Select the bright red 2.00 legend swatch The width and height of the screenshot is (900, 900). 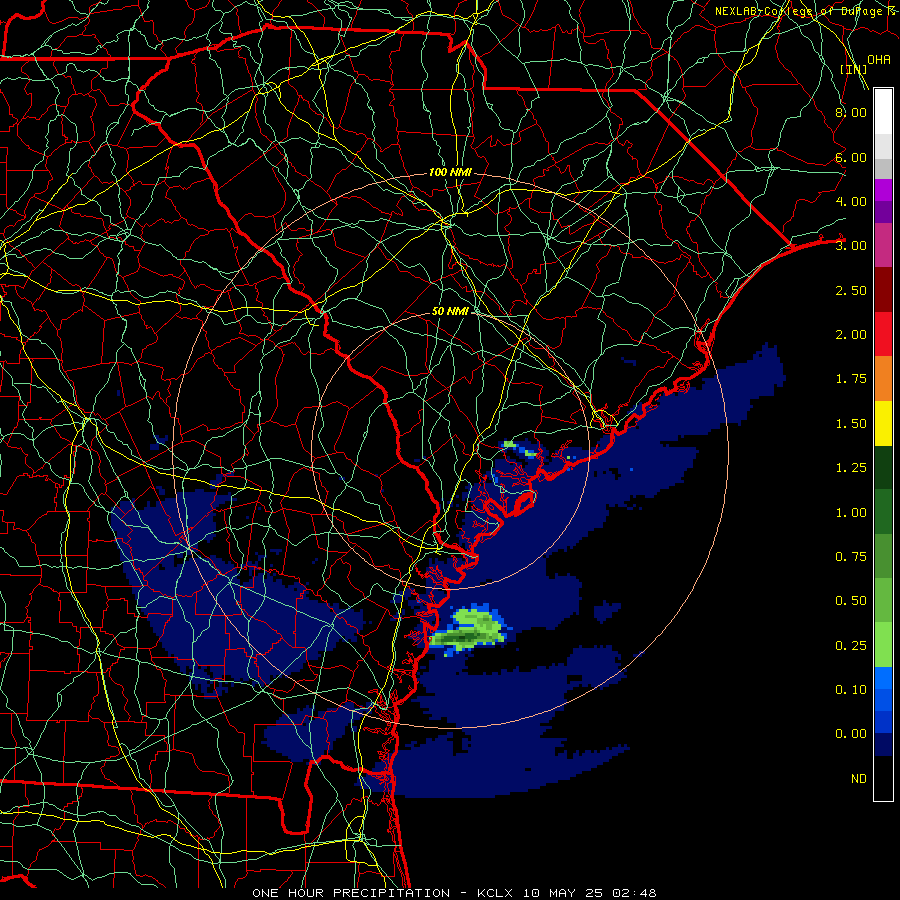[x=883, y=334]
